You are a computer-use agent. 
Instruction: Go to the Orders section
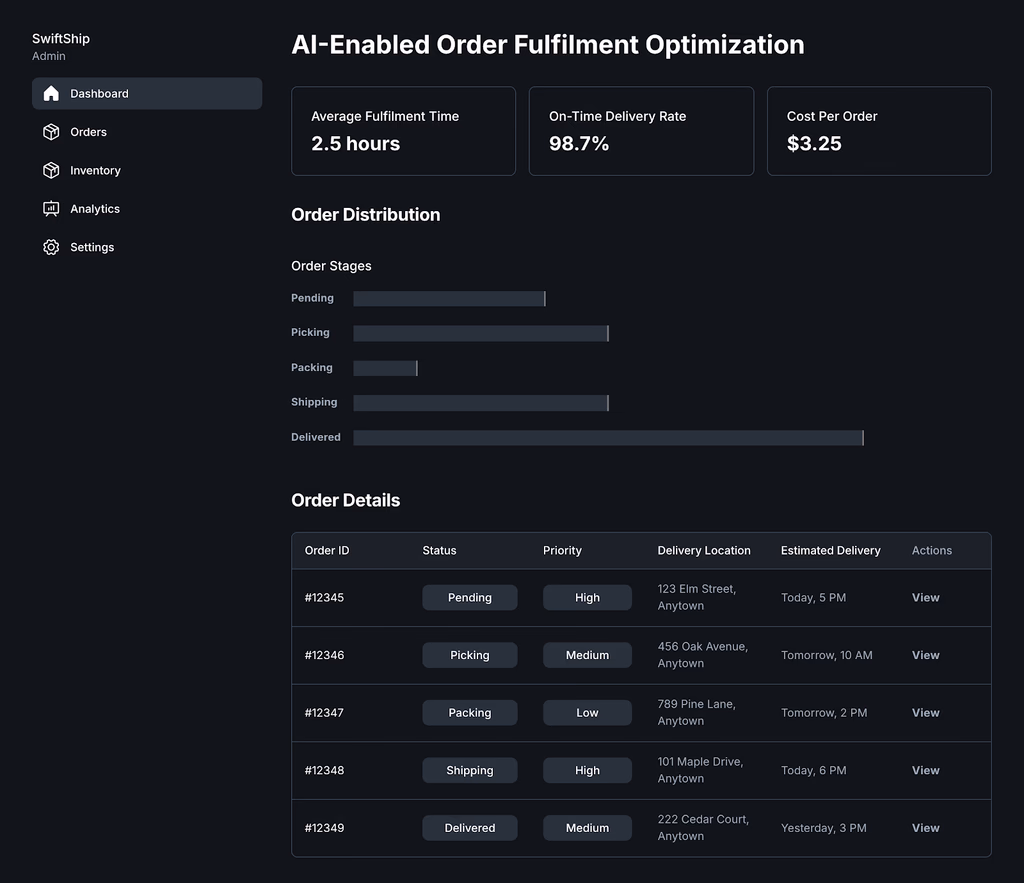147,132
